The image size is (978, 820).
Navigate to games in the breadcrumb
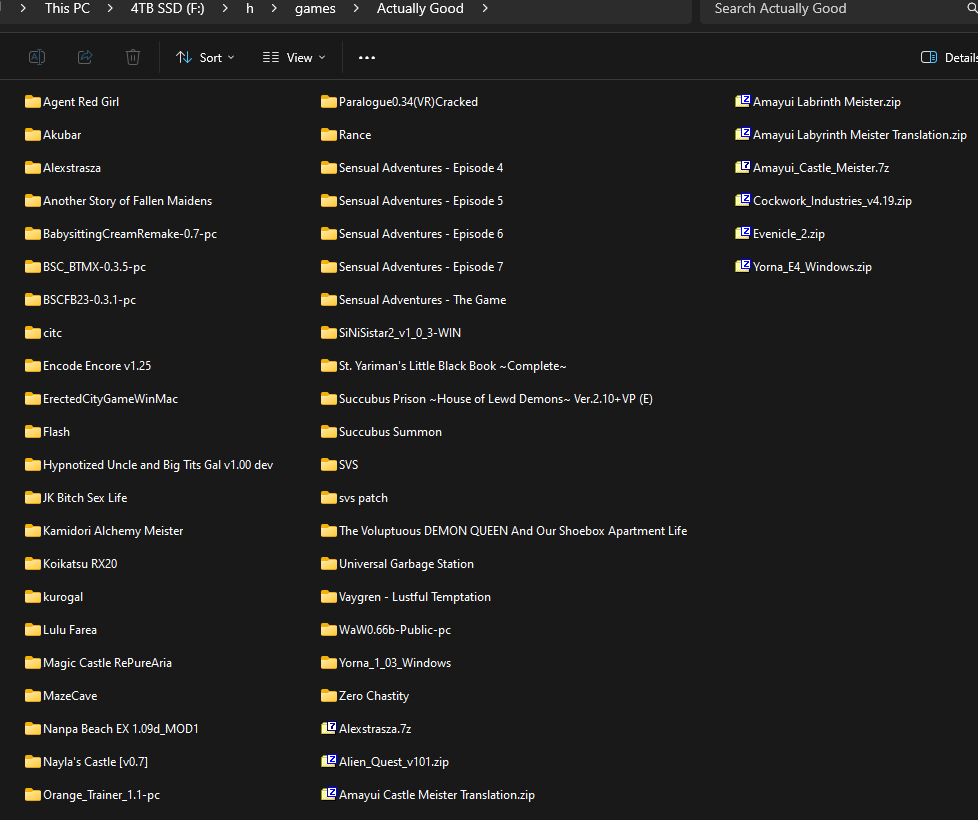pyautogui.click(x=315, y=9)
